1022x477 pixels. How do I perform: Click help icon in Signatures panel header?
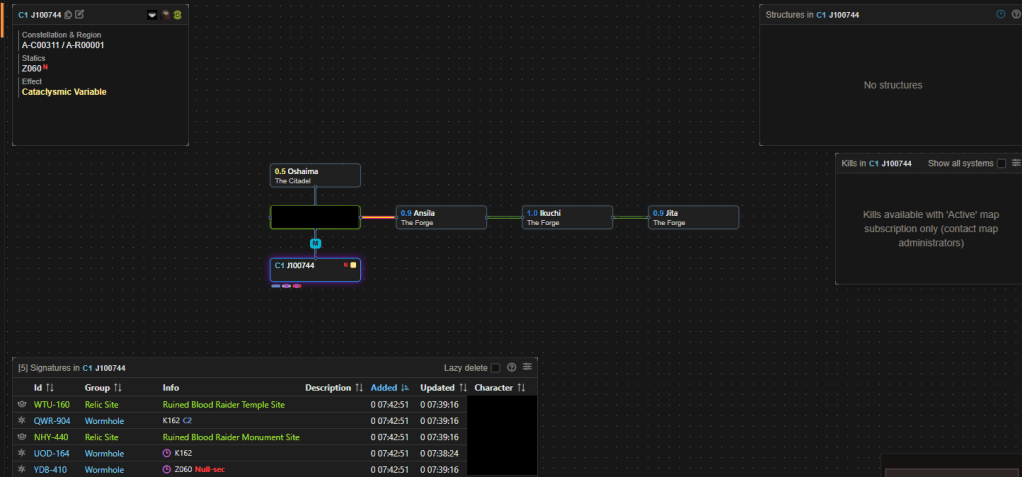[511, 368]
